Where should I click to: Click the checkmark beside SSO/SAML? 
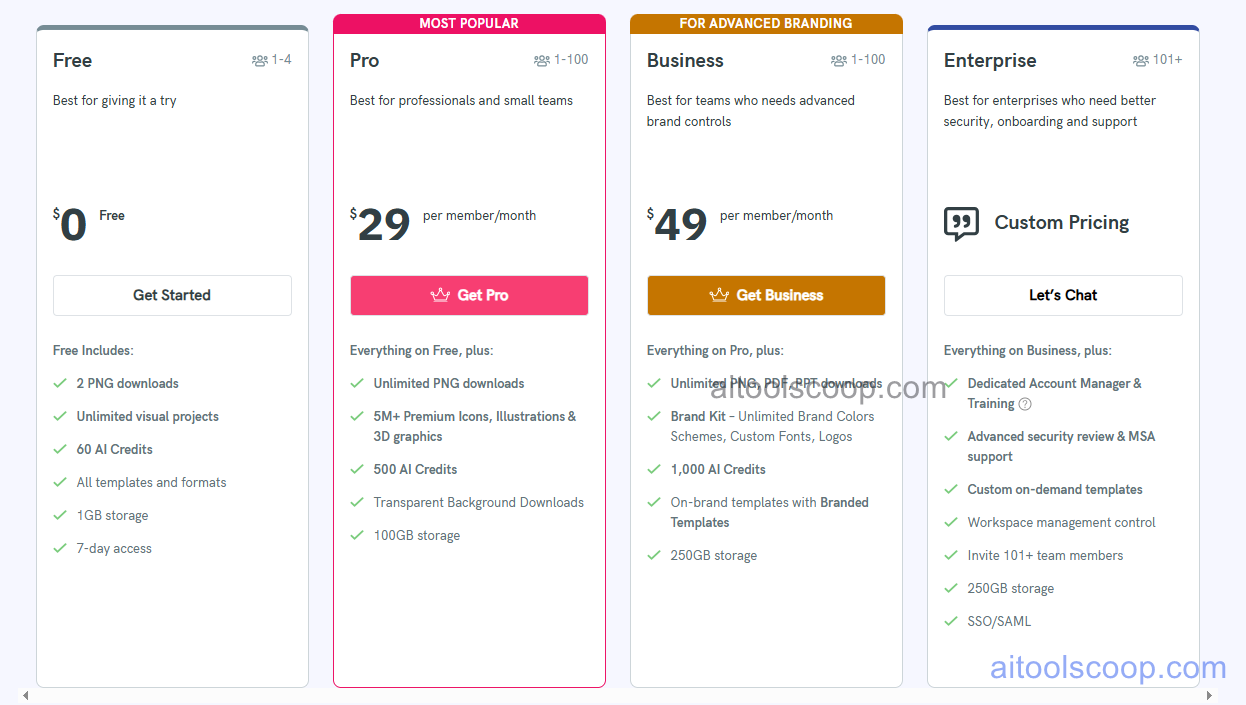(x=951, y=620)
